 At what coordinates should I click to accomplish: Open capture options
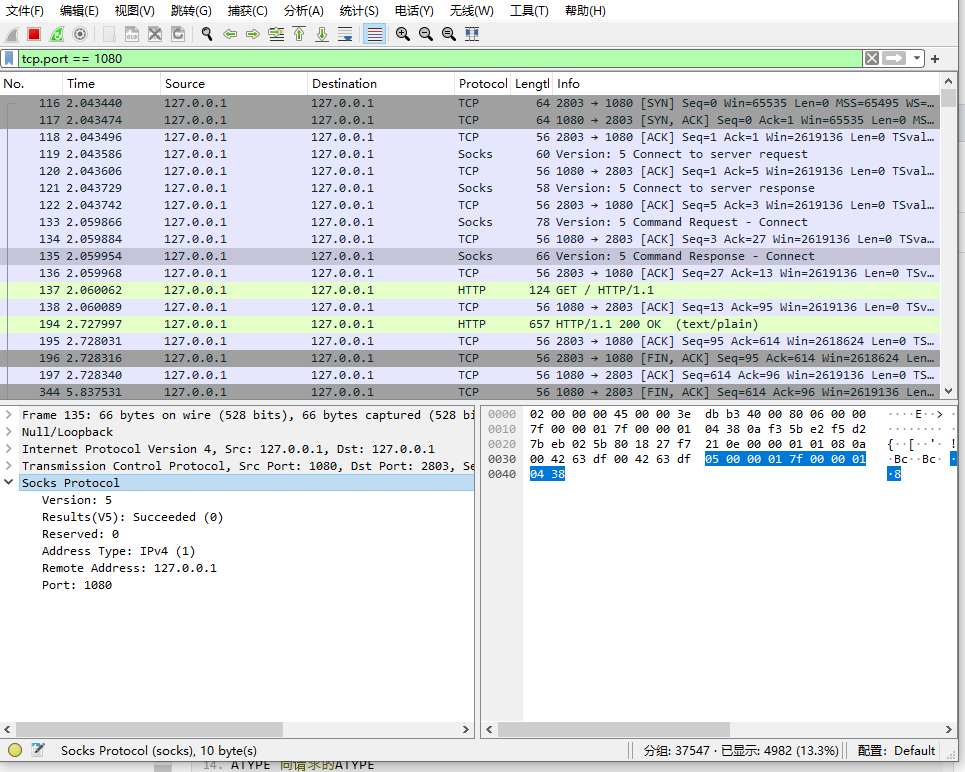click(x=80, y=34)
